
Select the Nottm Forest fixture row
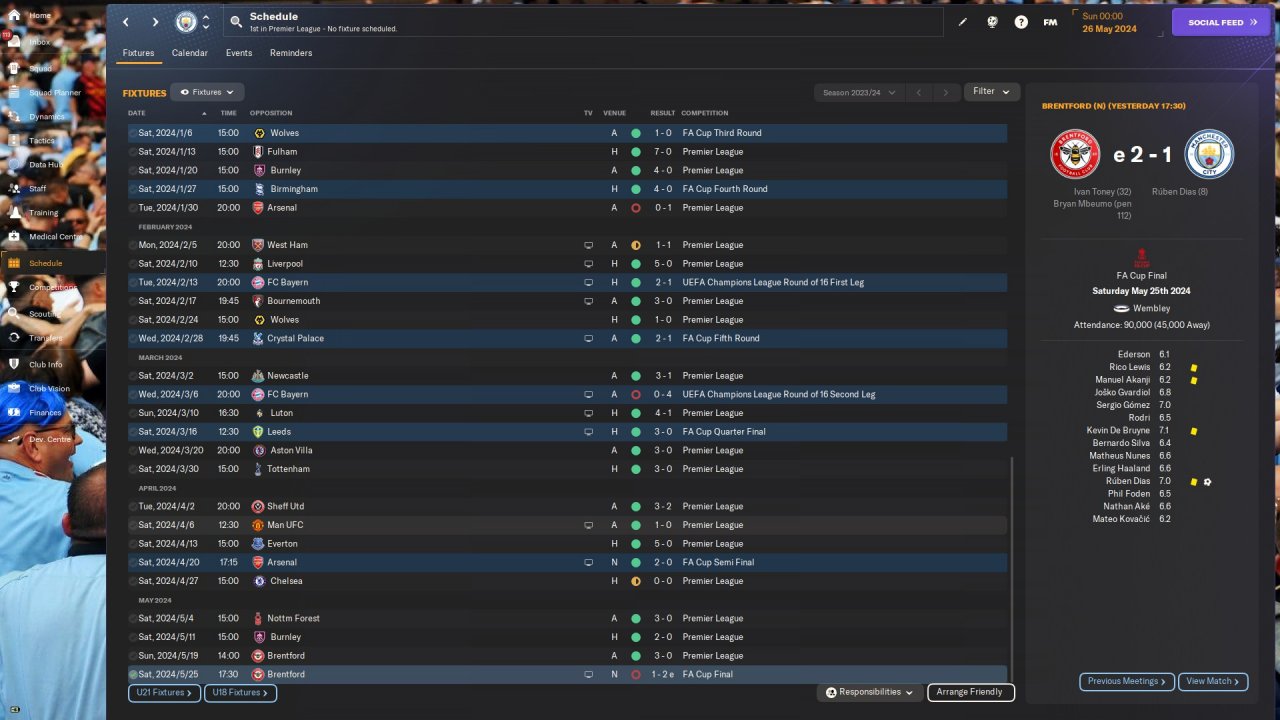tap(567, 618)
